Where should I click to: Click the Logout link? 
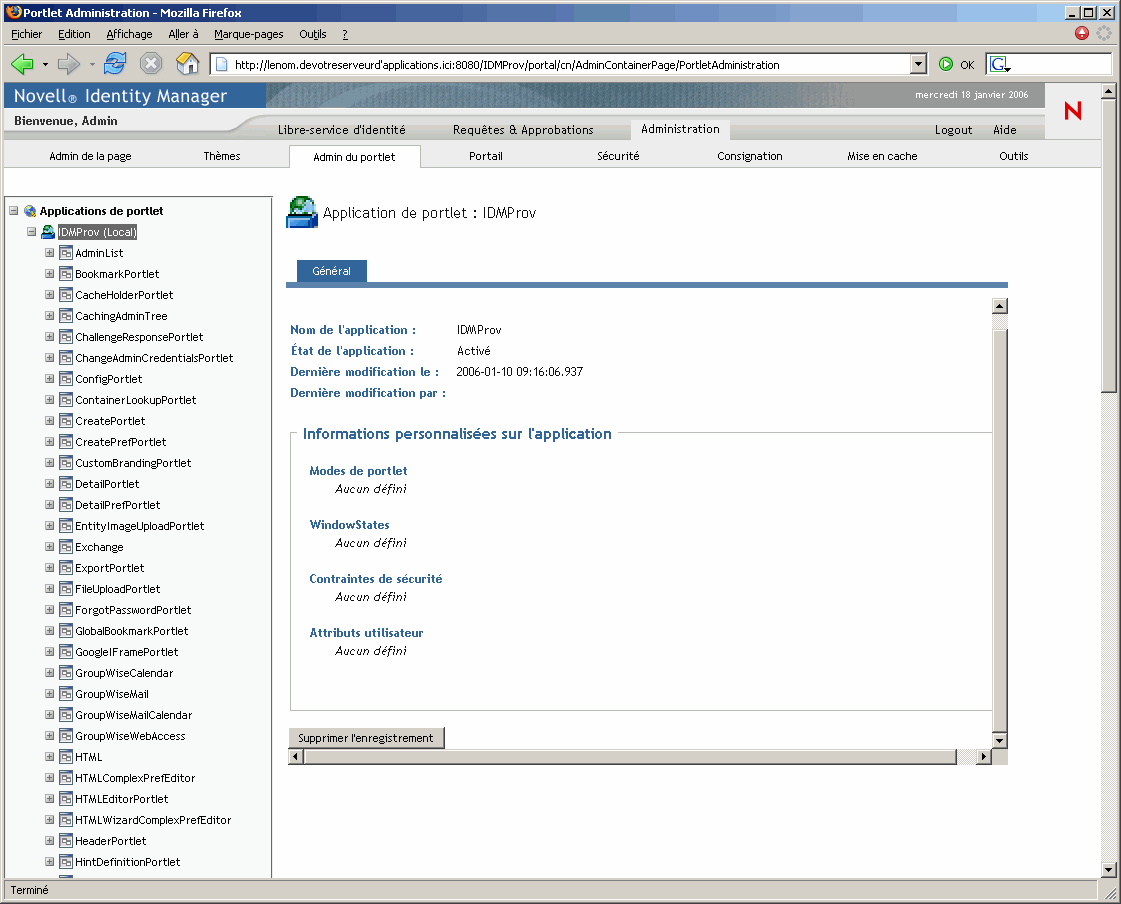click(954, 129)
